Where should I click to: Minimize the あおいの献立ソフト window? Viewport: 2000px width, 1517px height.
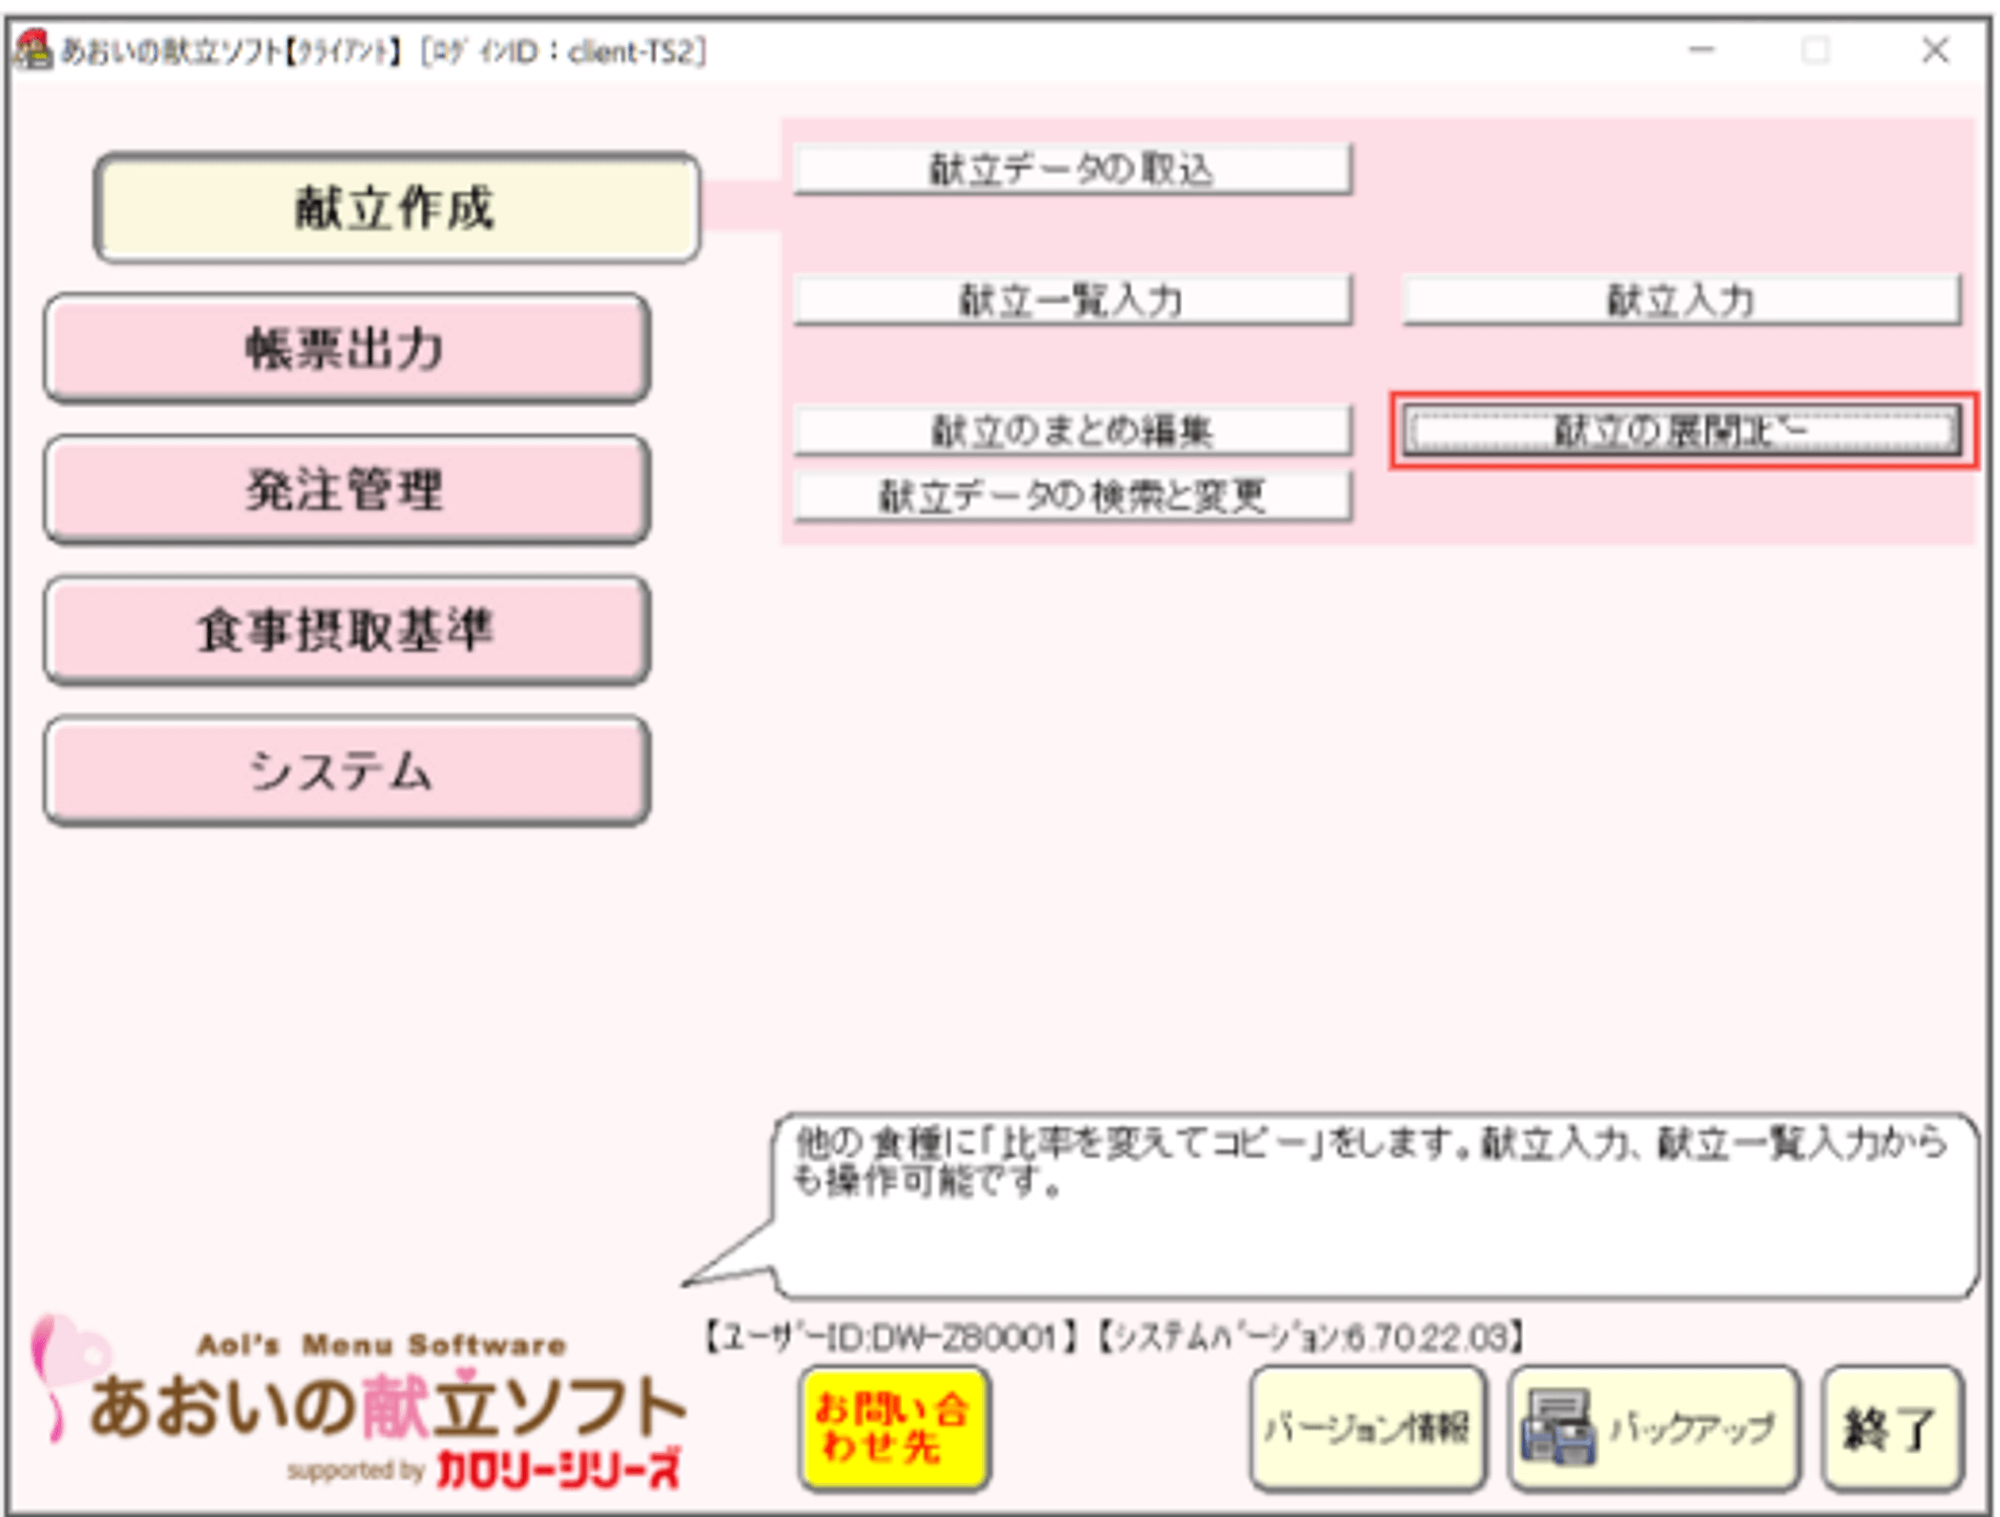pyautogui.click(x=1702, y=50)
